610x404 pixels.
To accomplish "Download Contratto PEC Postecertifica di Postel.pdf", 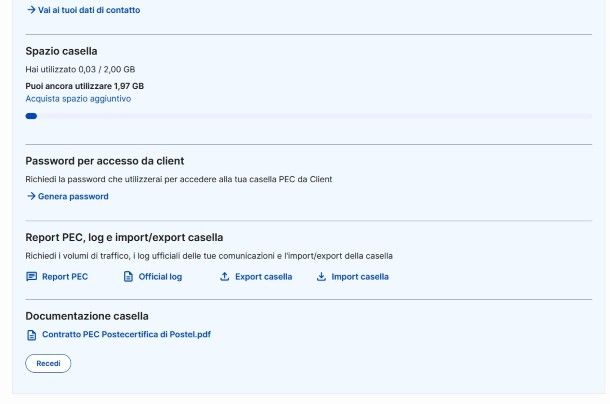I will click(126, 335).
